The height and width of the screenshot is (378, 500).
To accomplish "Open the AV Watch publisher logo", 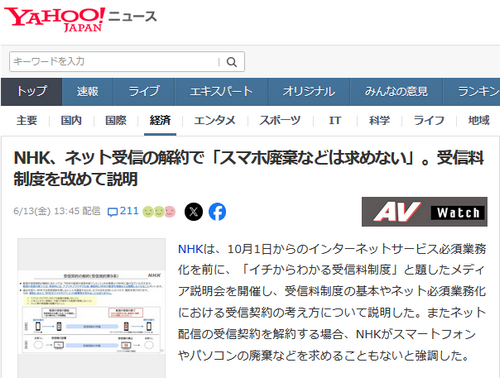I will pos(425,212).
